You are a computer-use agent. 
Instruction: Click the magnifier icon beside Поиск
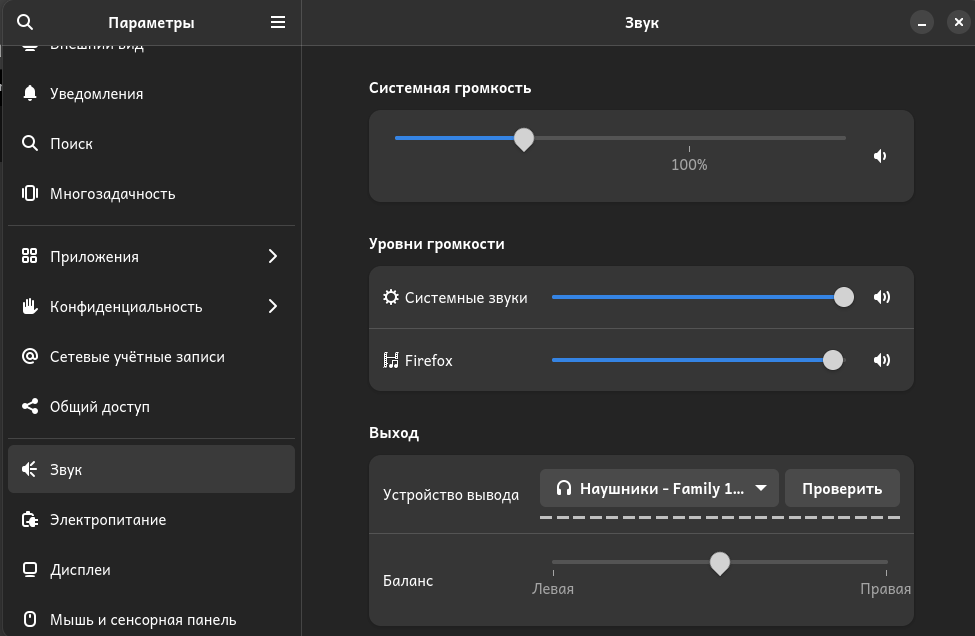30,143
